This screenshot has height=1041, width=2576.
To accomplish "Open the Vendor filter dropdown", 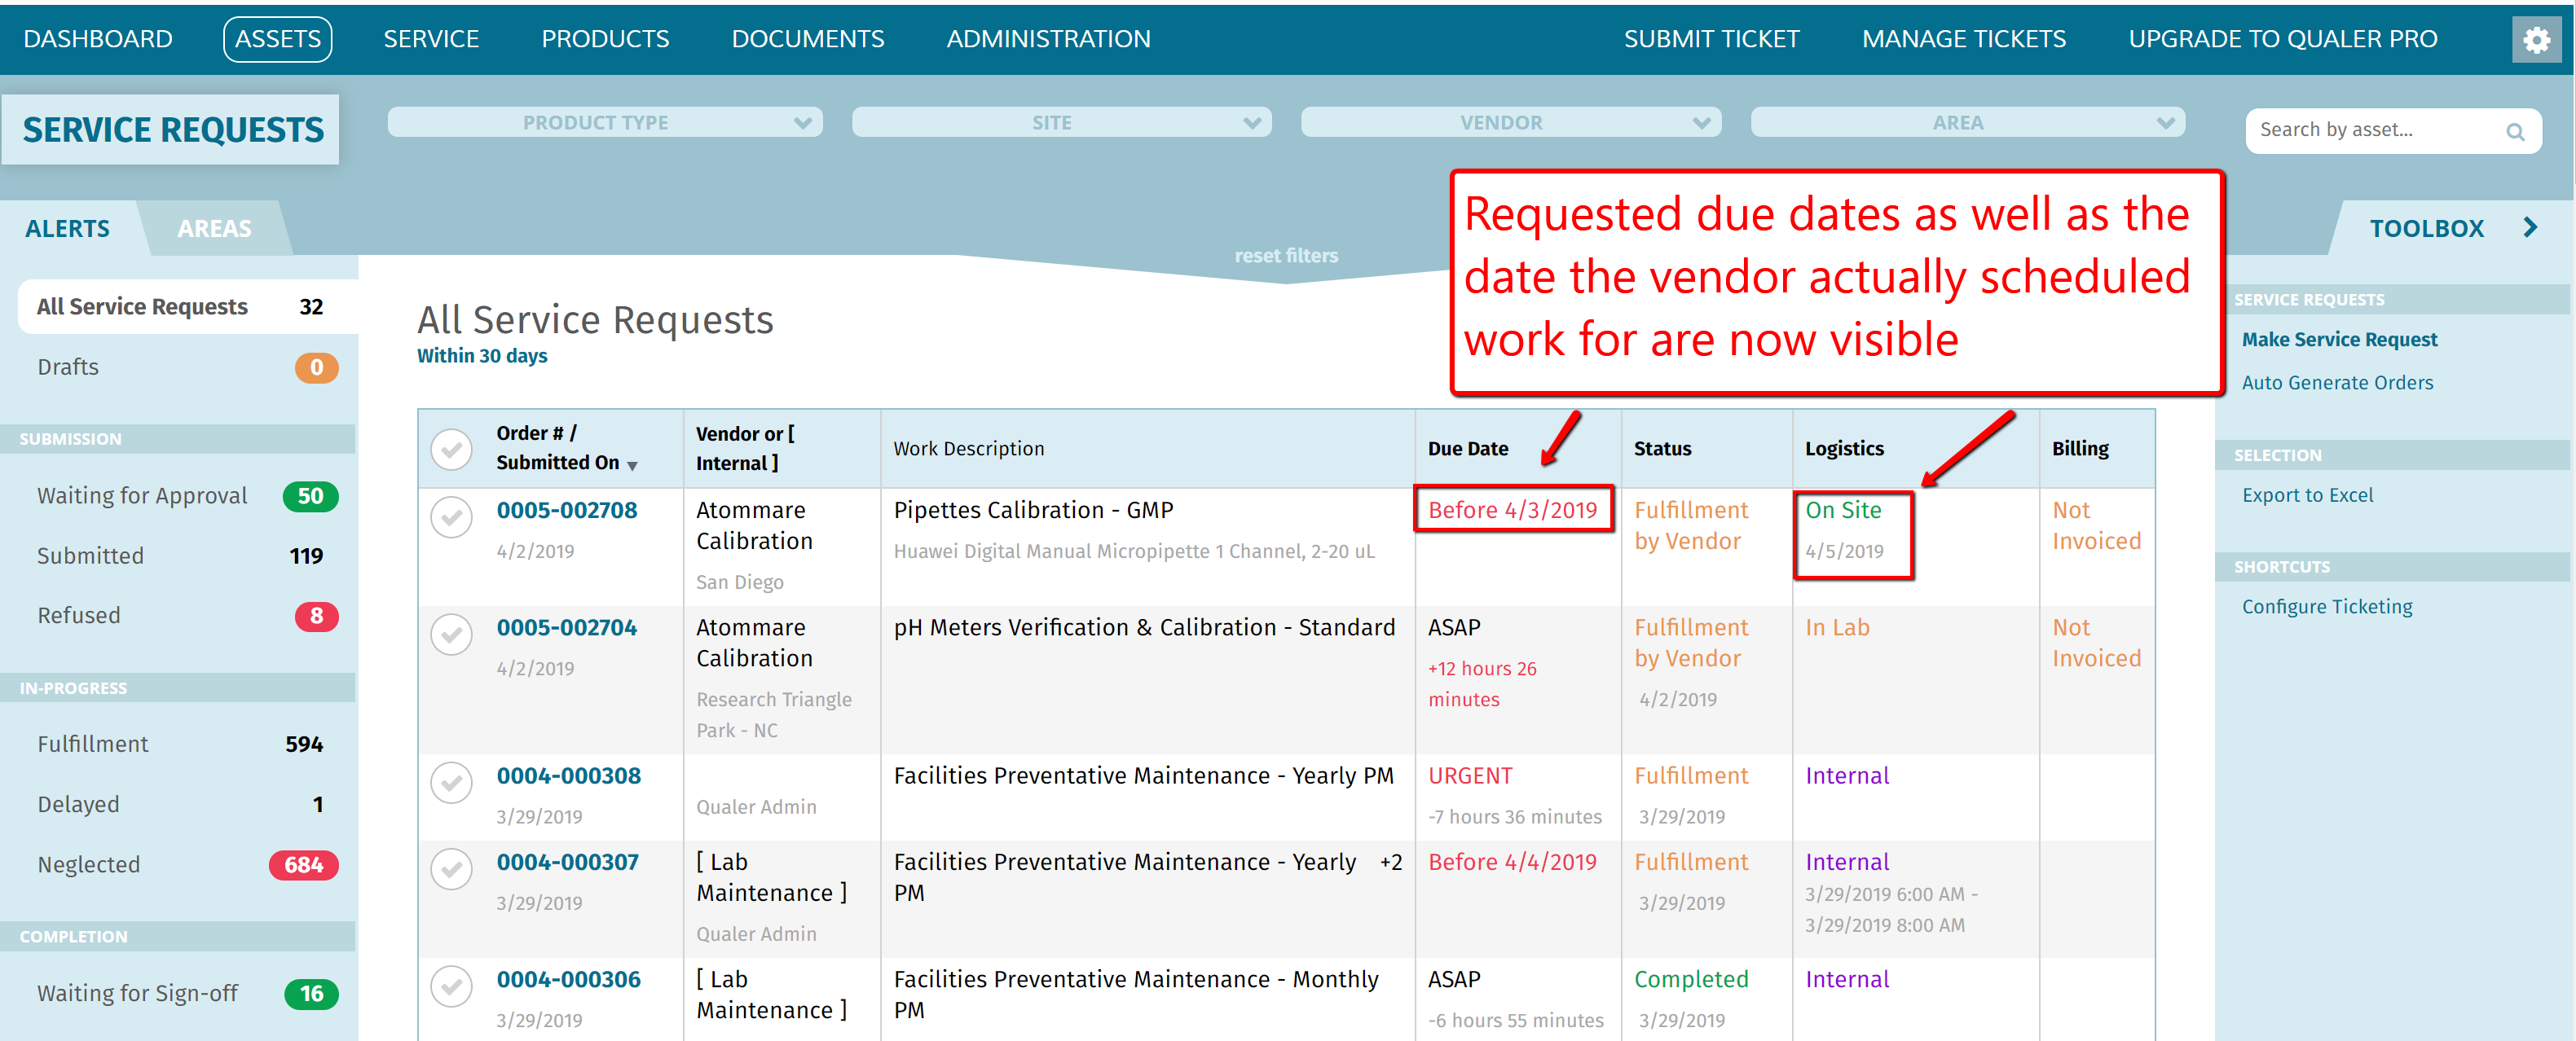I will click(1509, 122).
